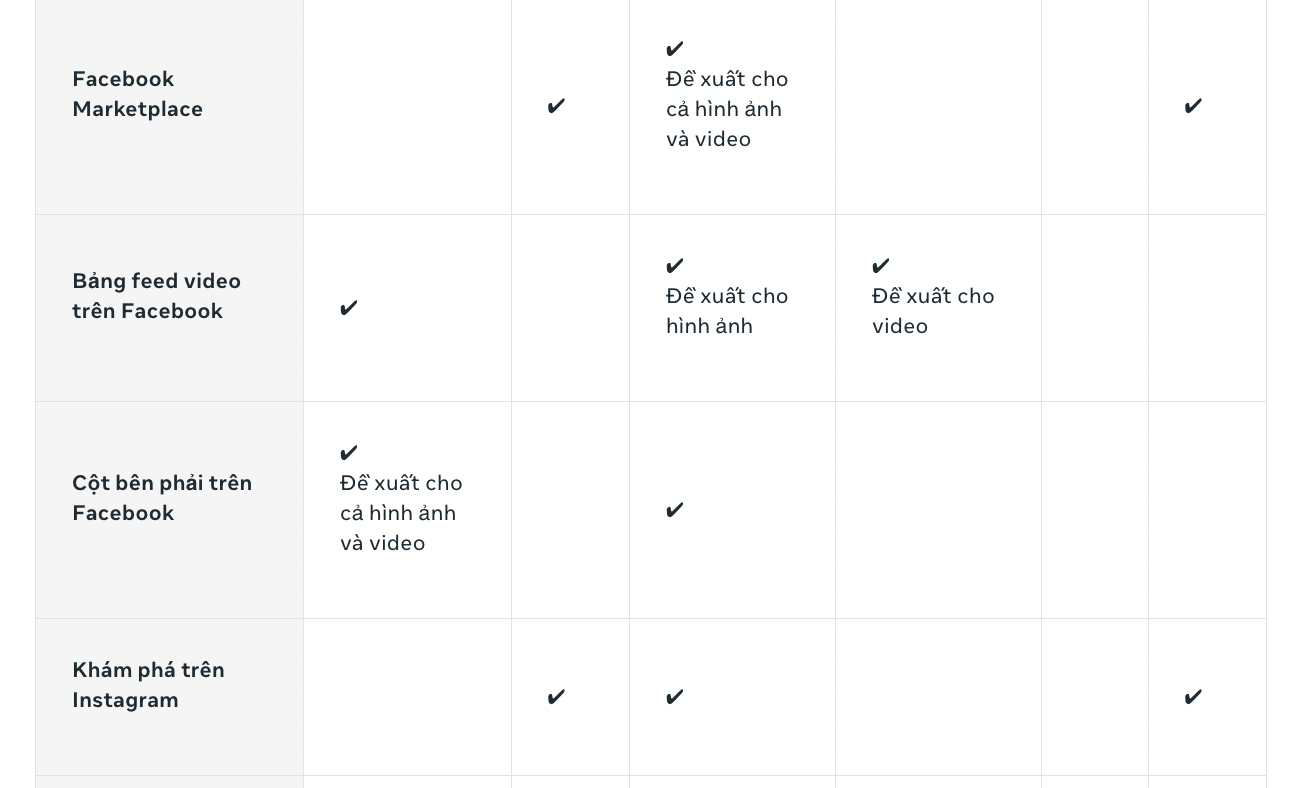
Task: Click empty first cell of Facebook Marketplace row
Action: [407, 106]
